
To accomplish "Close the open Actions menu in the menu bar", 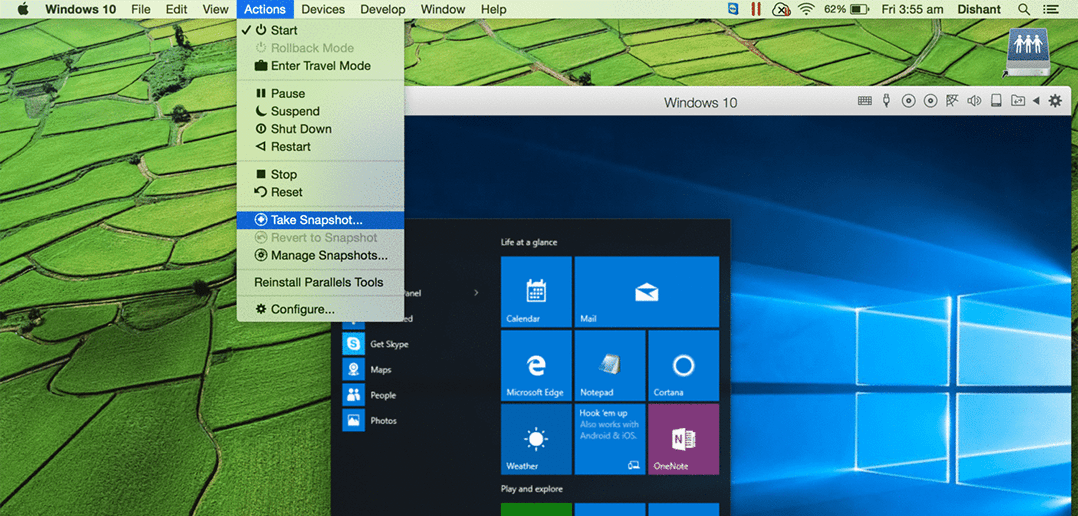I will (265, 9).
